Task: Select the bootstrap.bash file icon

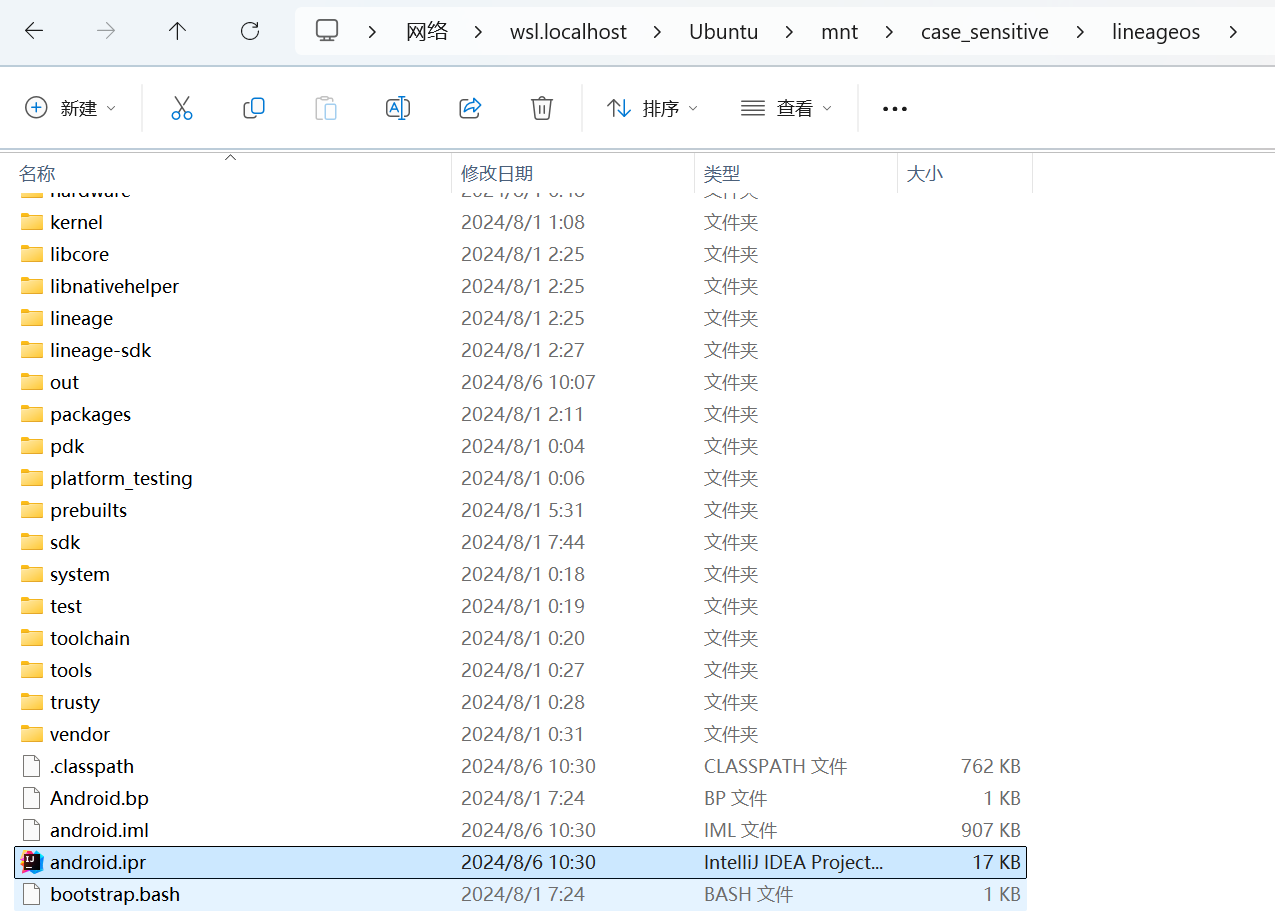Action: point(32,894)
